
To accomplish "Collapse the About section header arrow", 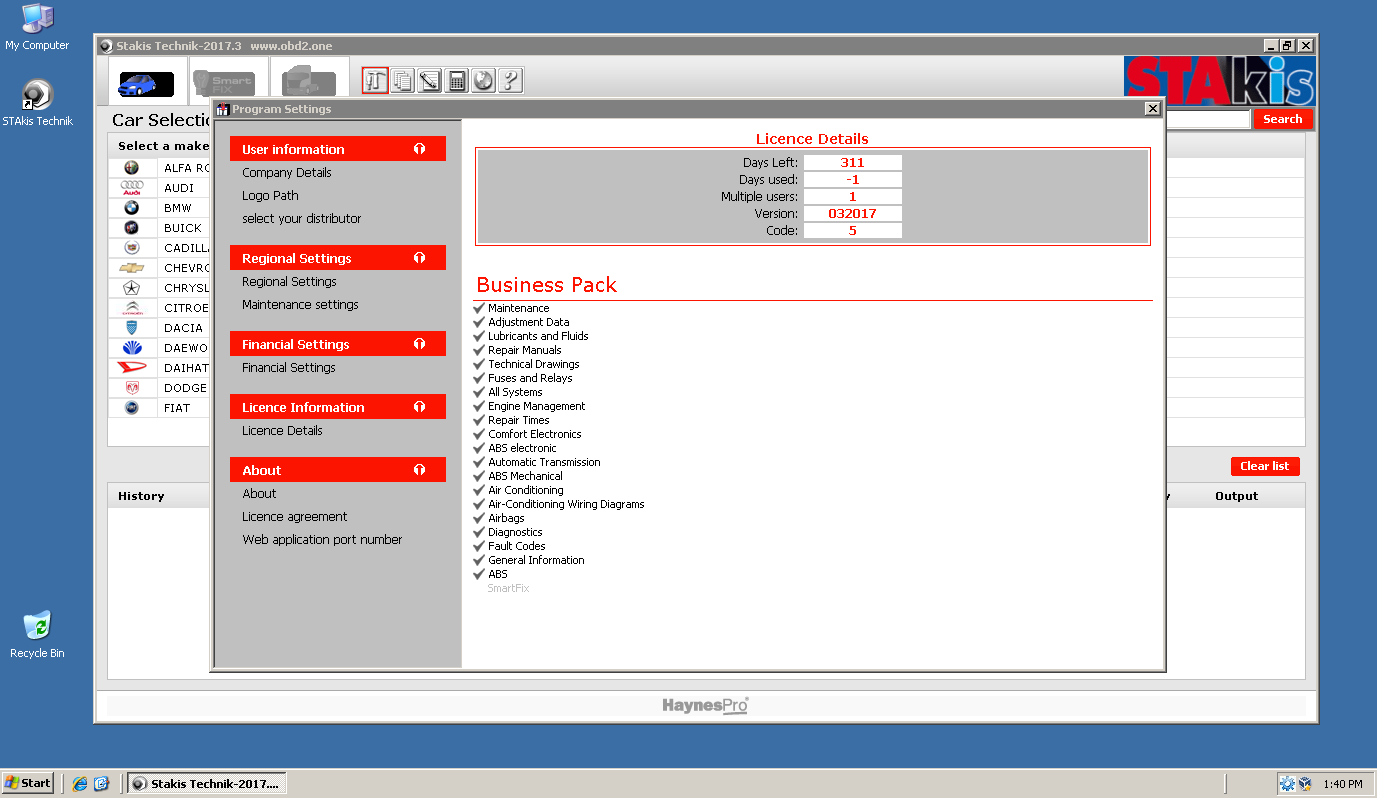I will point(419,470).
